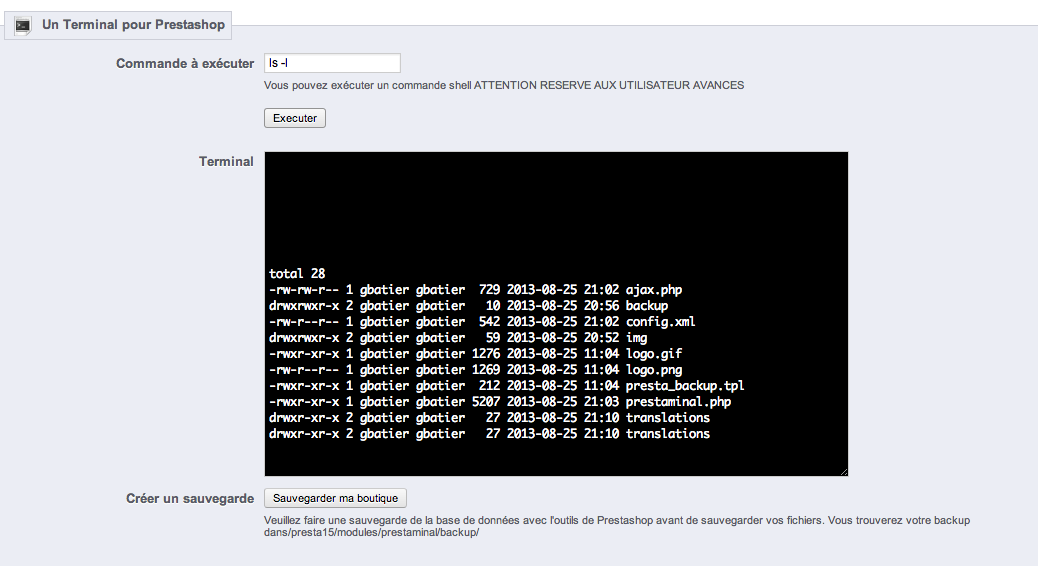Click the terminal icon beside the panel title
This screenshot has height=566, width=1038.
[x=23, y=26]
